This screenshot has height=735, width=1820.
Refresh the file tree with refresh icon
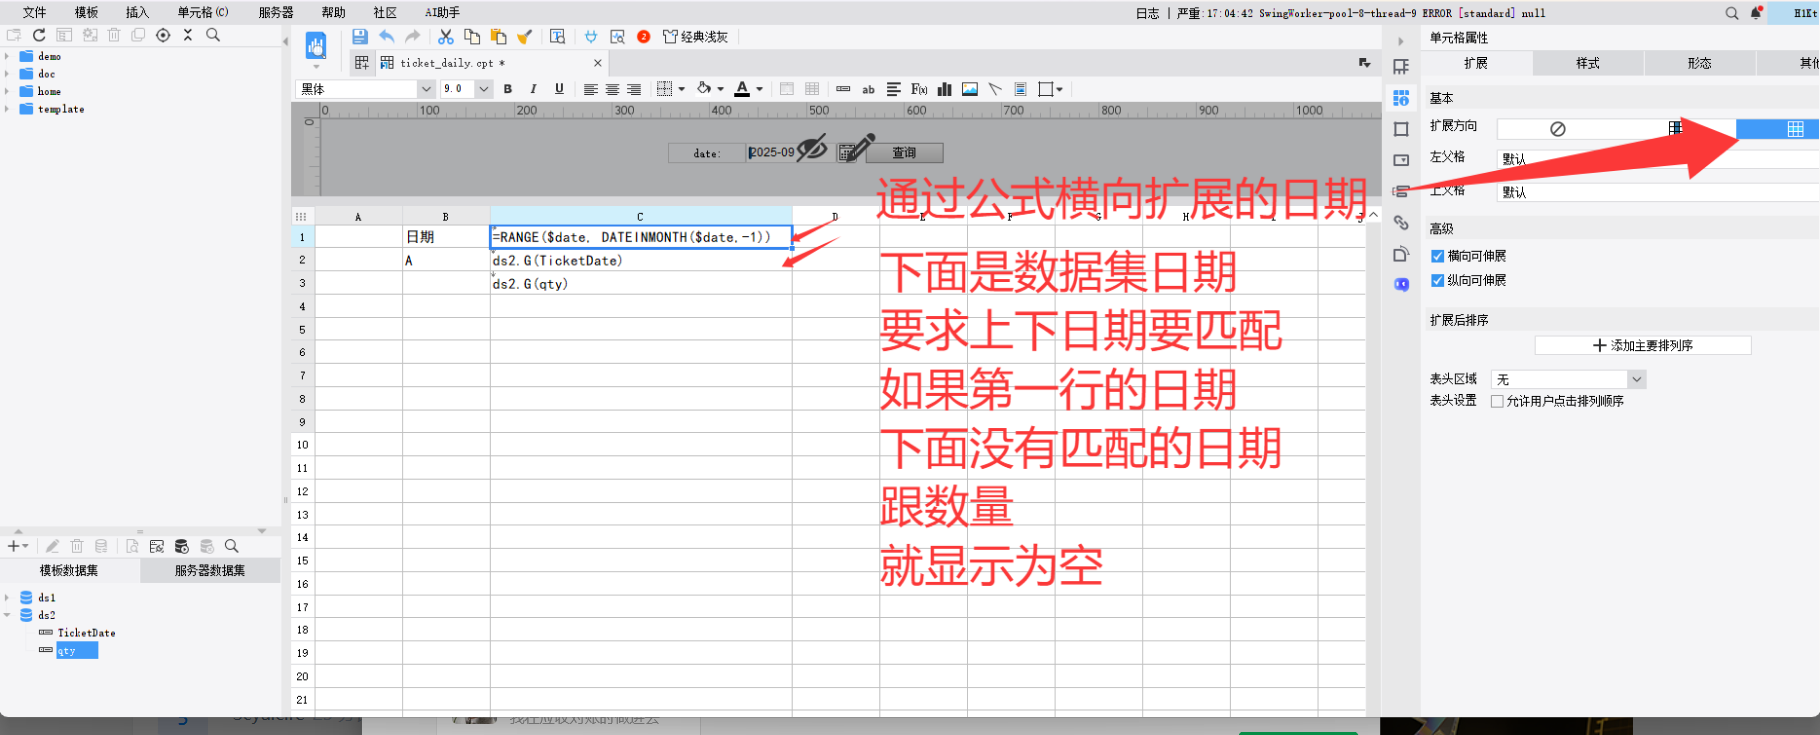39,35
